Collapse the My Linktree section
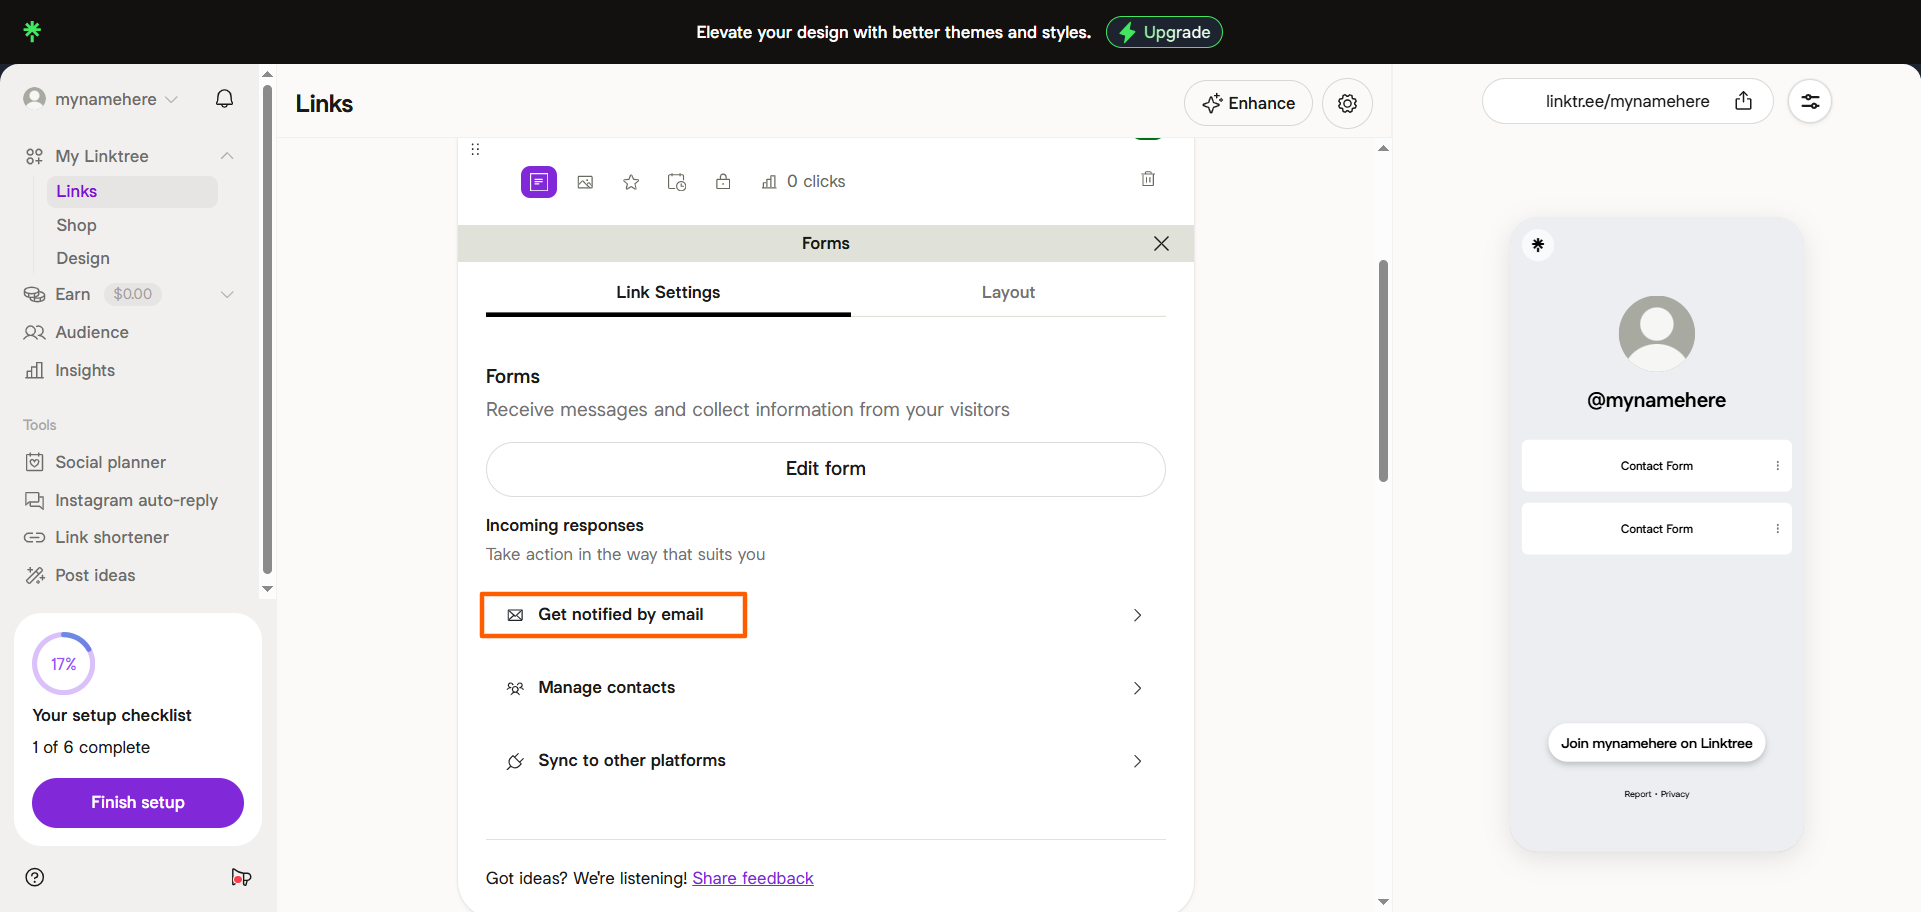This screenshot has height=912, width=1921. (227, 156)
